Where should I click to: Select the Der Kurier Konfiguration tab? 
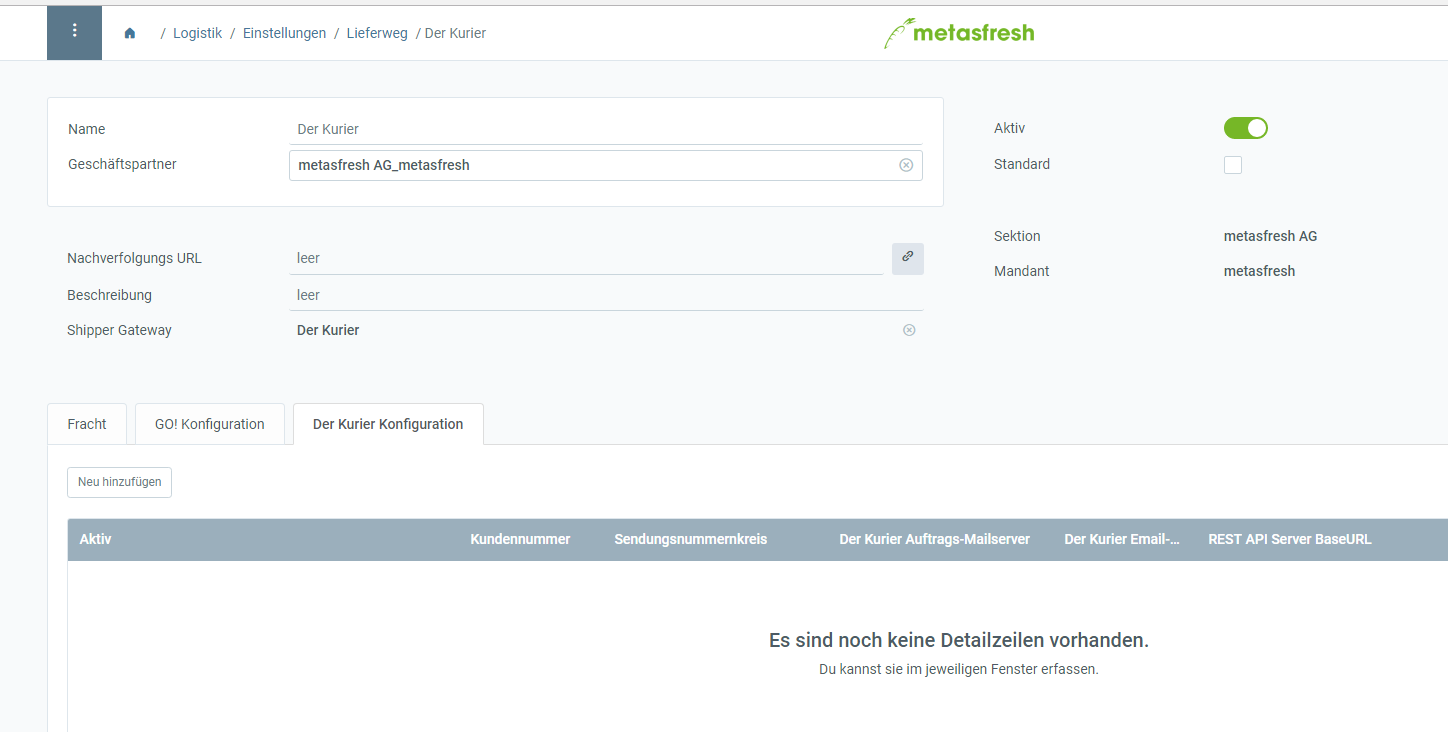[388, 424]
